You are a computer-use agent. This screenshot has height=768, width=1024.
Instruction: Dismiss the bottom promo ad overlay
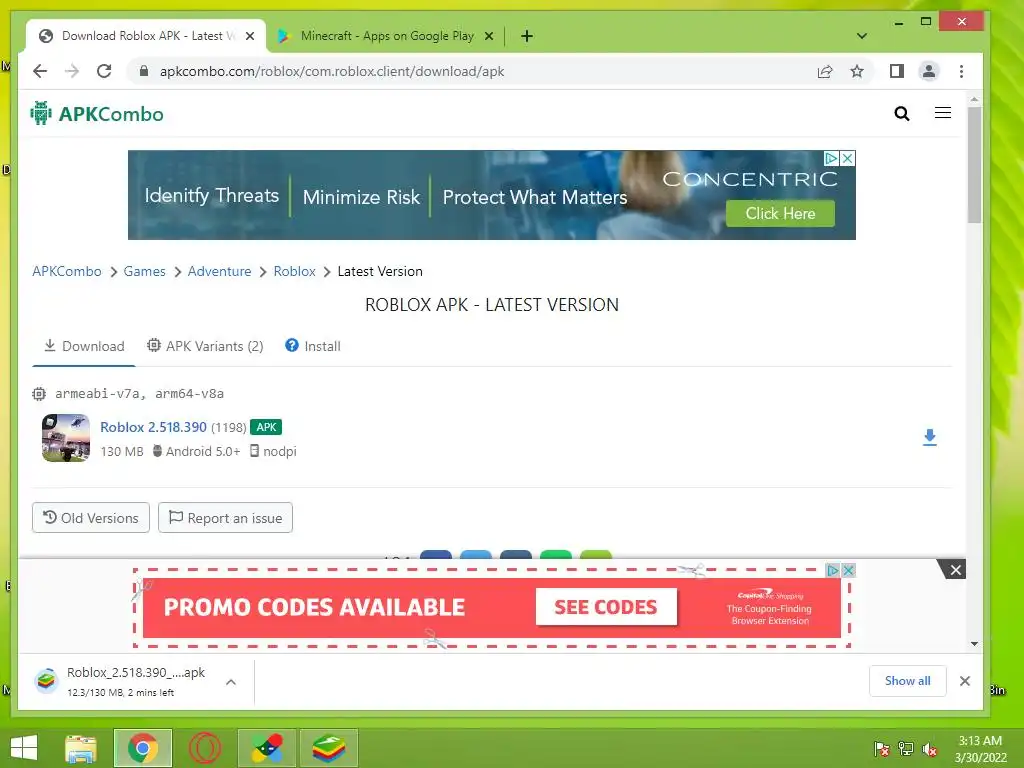[x=955, y=570]
